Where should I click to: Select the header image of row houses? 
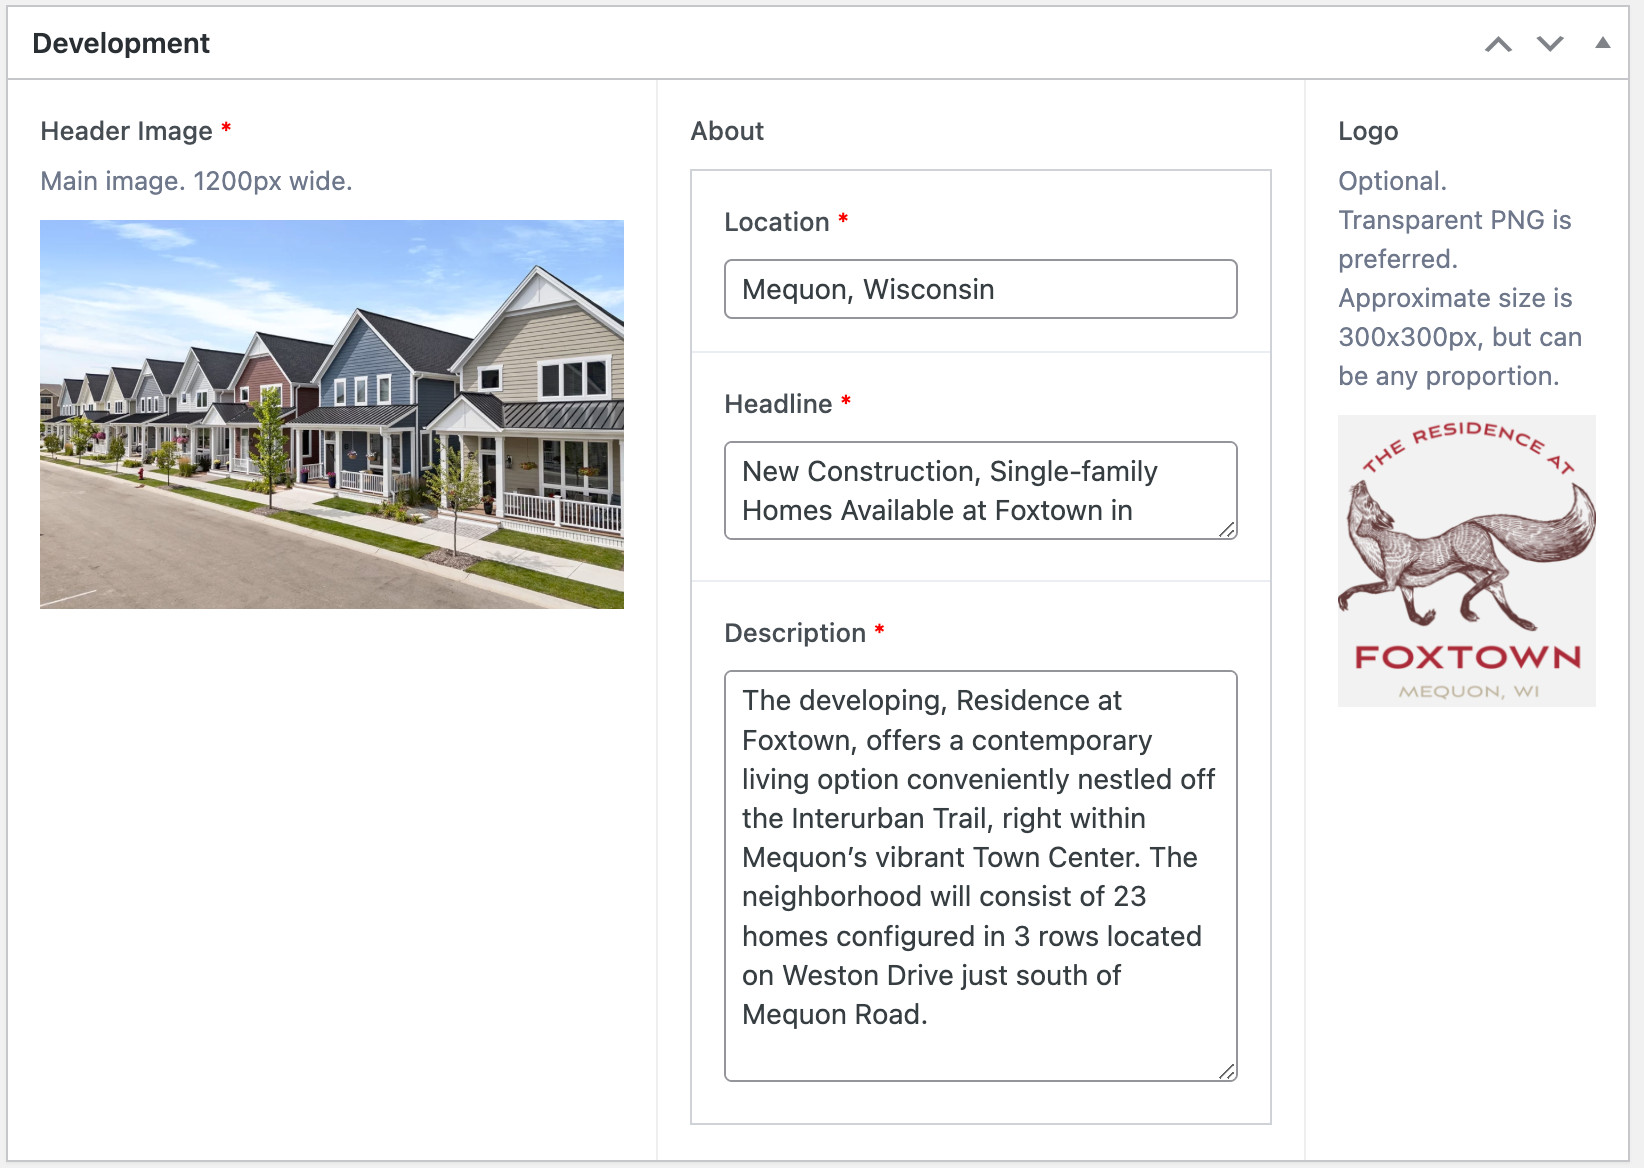(x=332, y=414)
